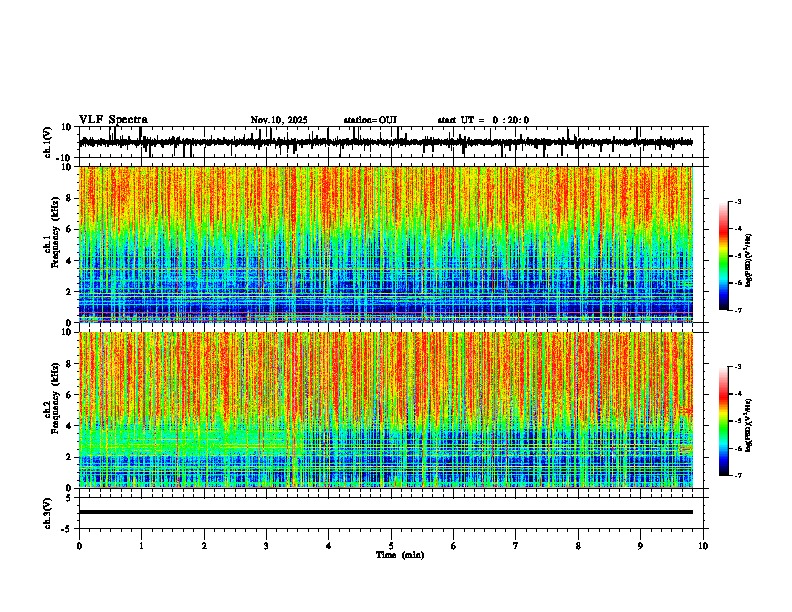Click the ch.2 spectrogram color scale bar
Viewport: 792px width, 612px height.
[x=723, y=421]
